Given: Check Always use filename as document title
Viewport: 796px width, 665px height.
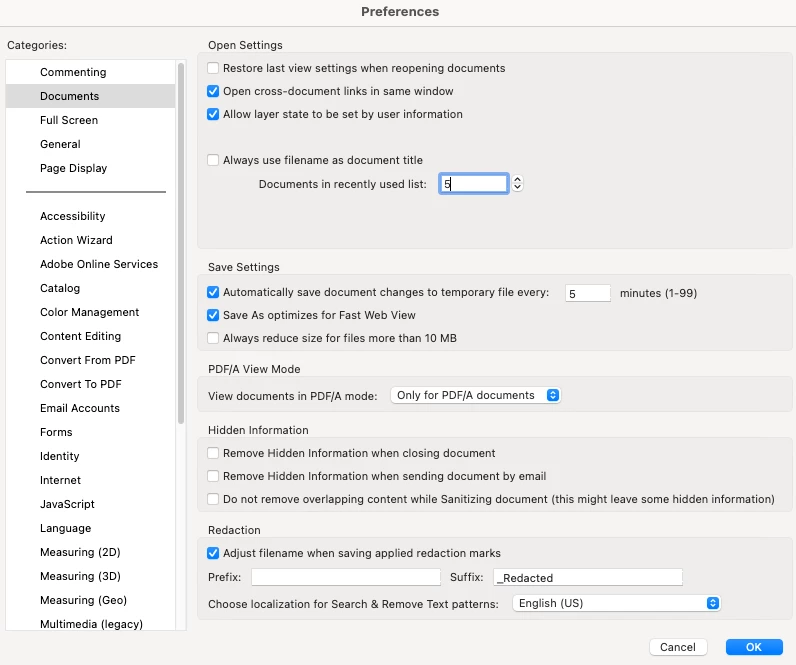Looking at the screenshot, I should pyautogui.click(x=213, y=160).
